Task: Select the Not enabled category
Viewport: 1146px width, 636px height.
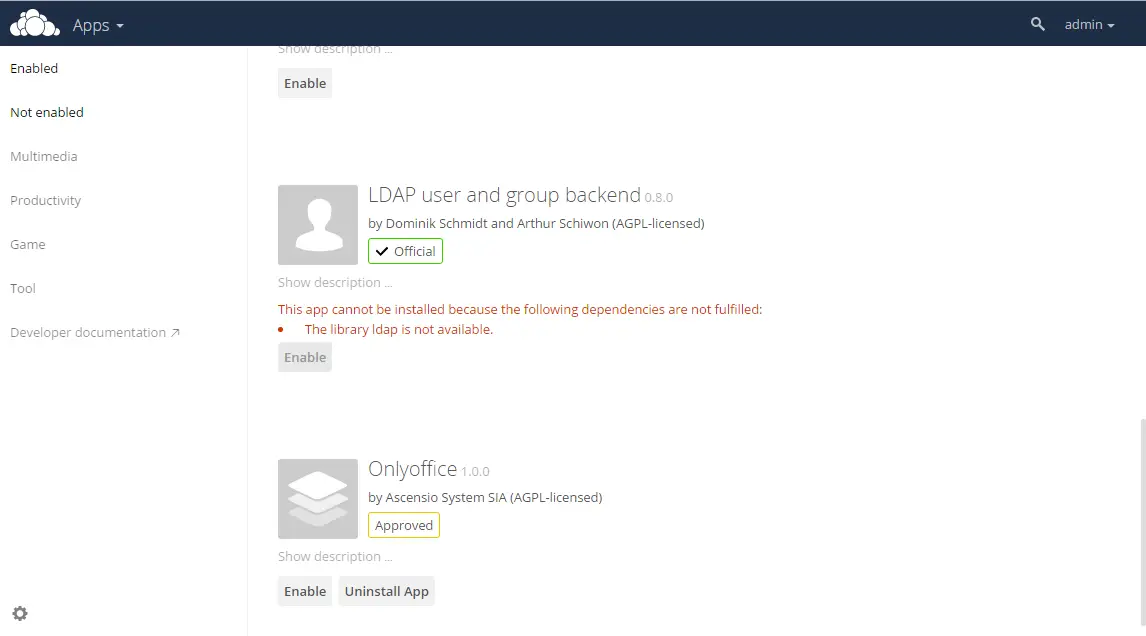Action: 47,112
